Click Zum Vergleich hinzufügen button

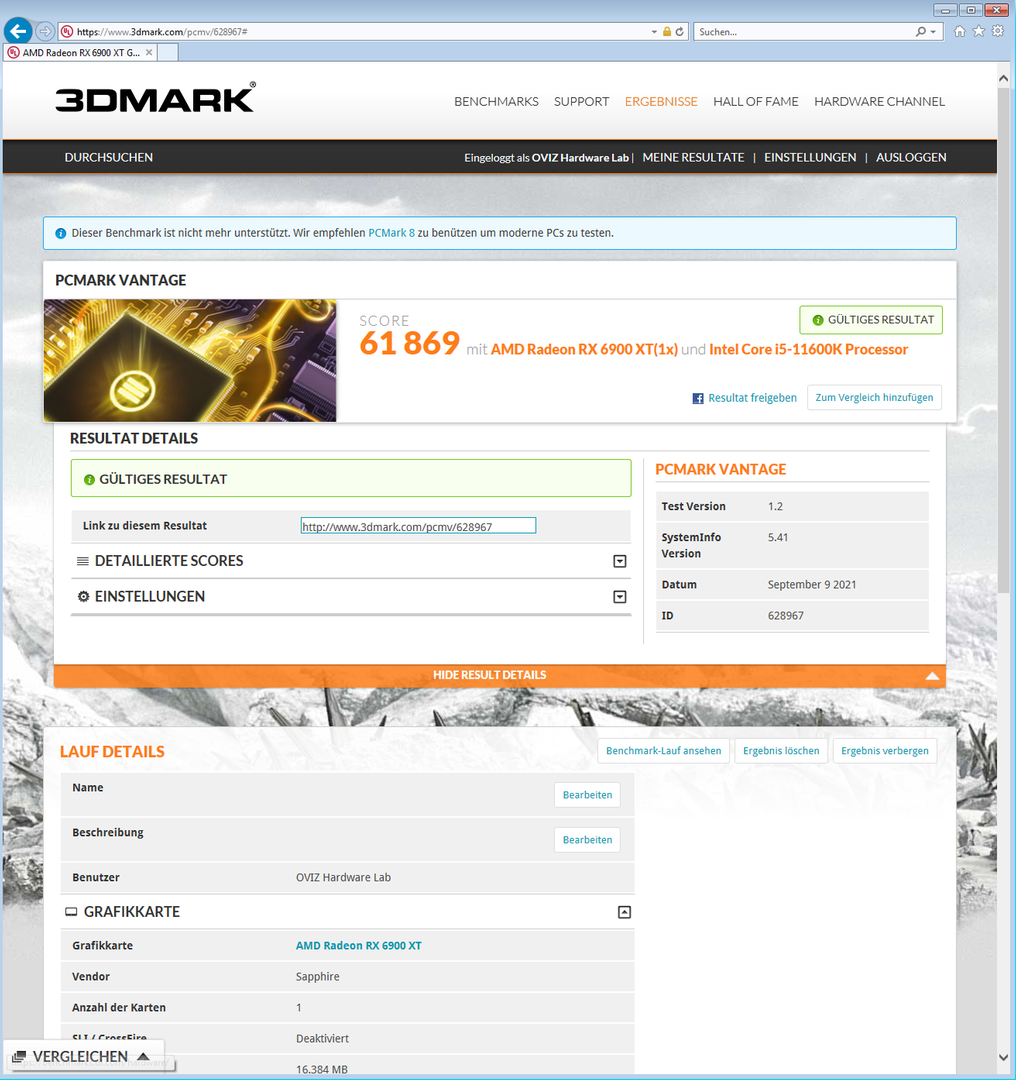874,397
